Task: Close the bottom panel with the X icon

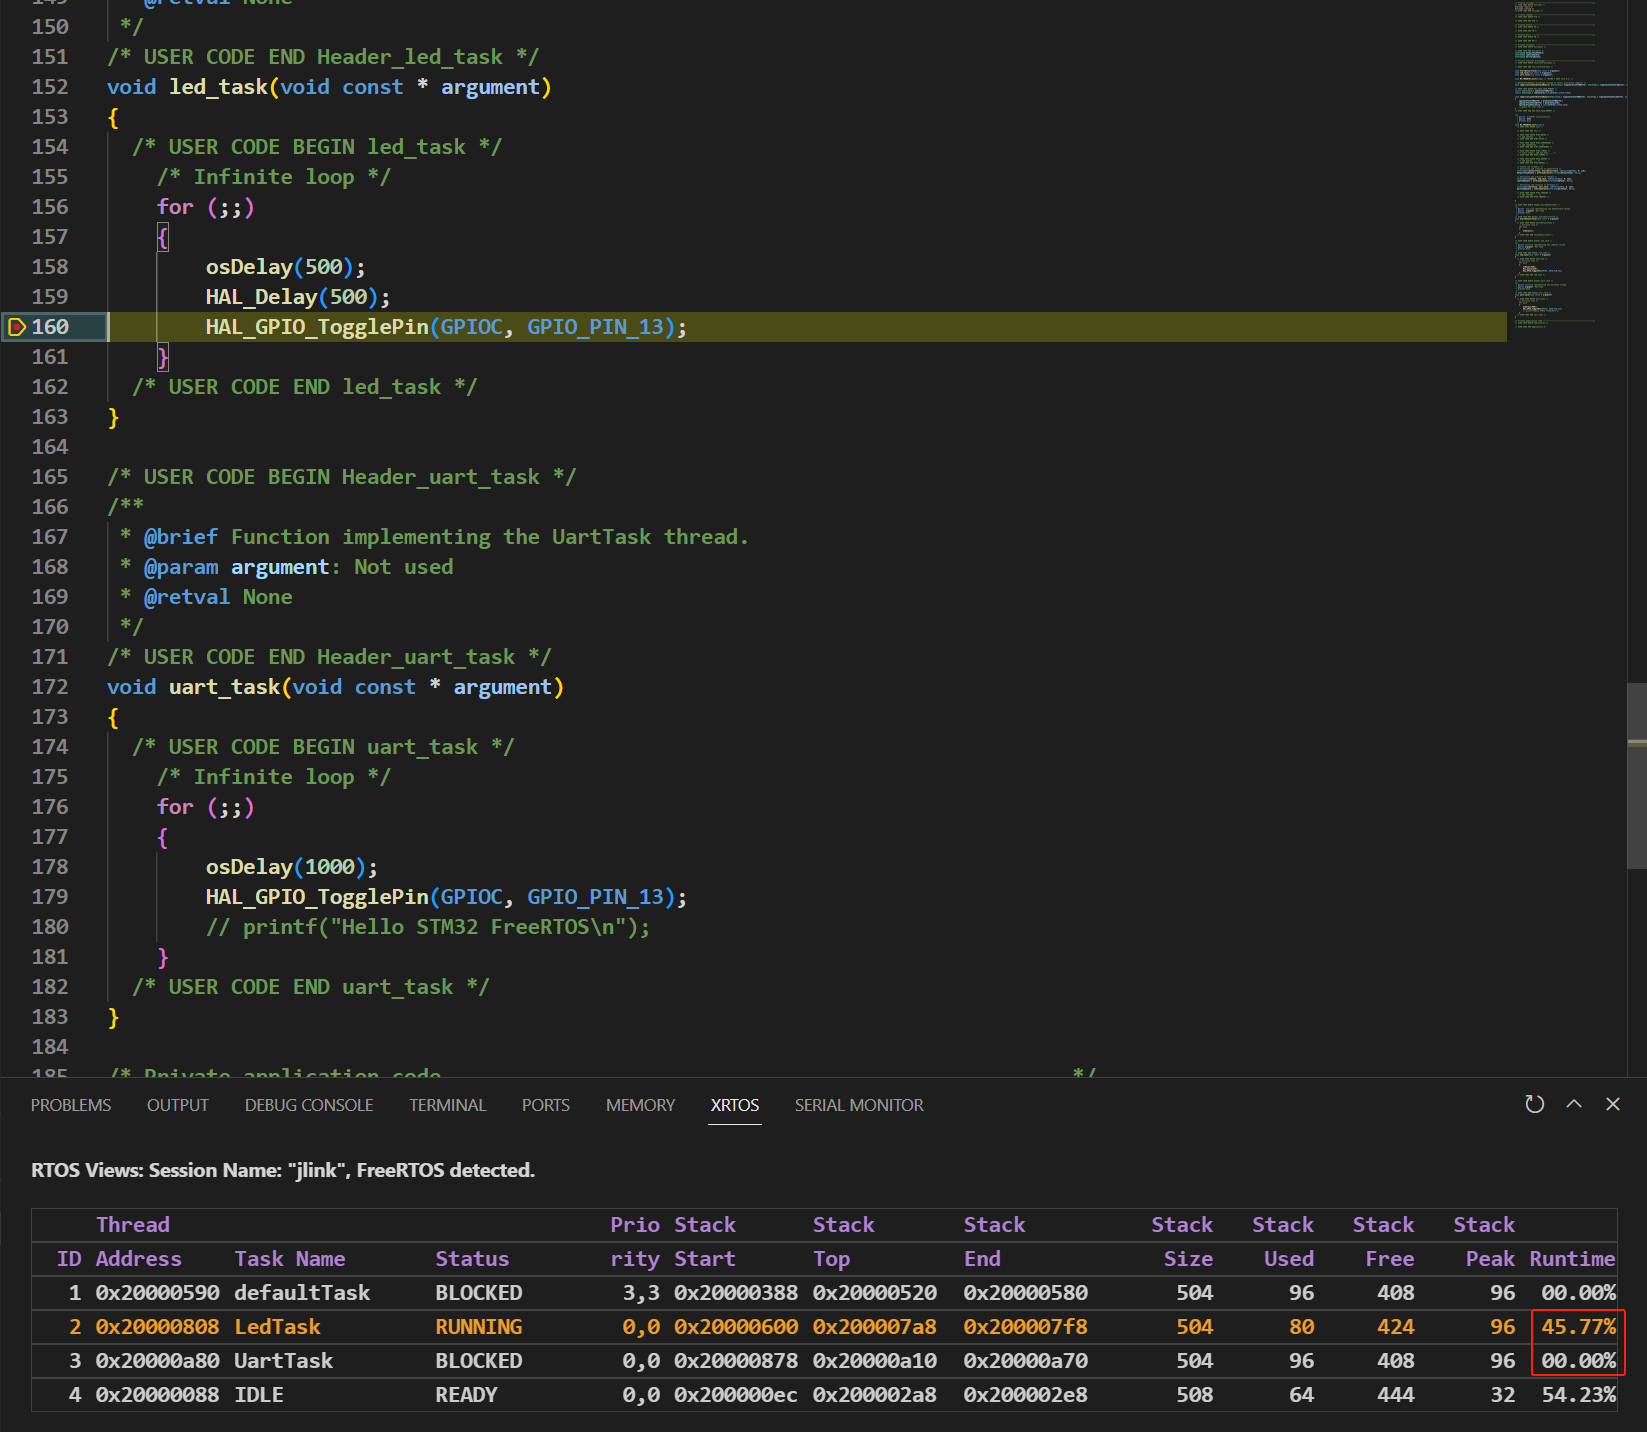Action: pyautogui.click(x=1613, y=1104)
